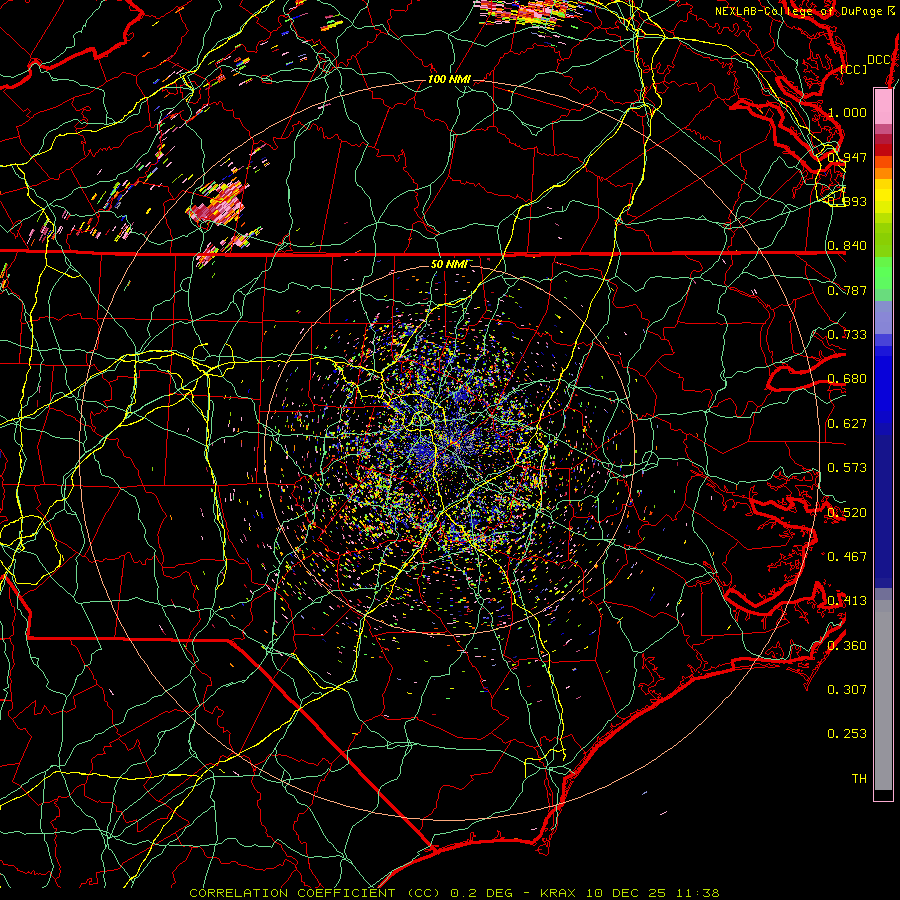900x900 pixels.
Task: Click the 0.520 value on the color scale
Action: [847, 513]
